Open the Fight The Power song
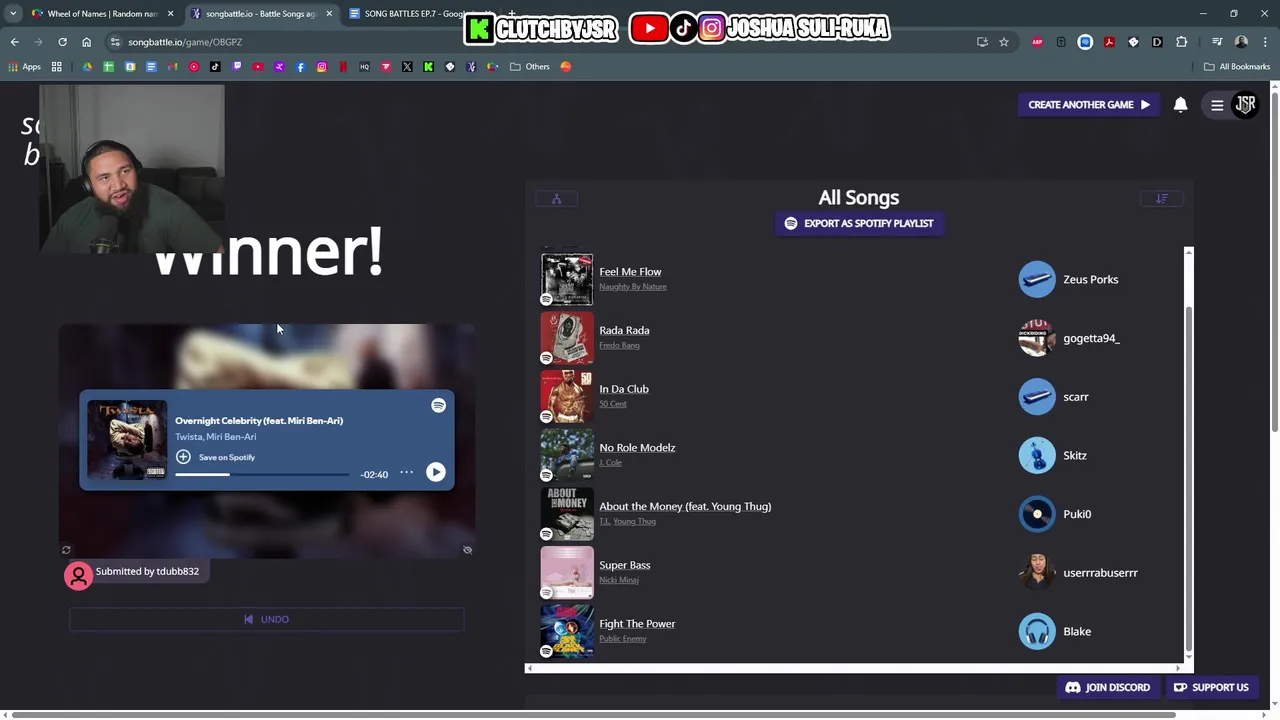 (x=637, y=624)
